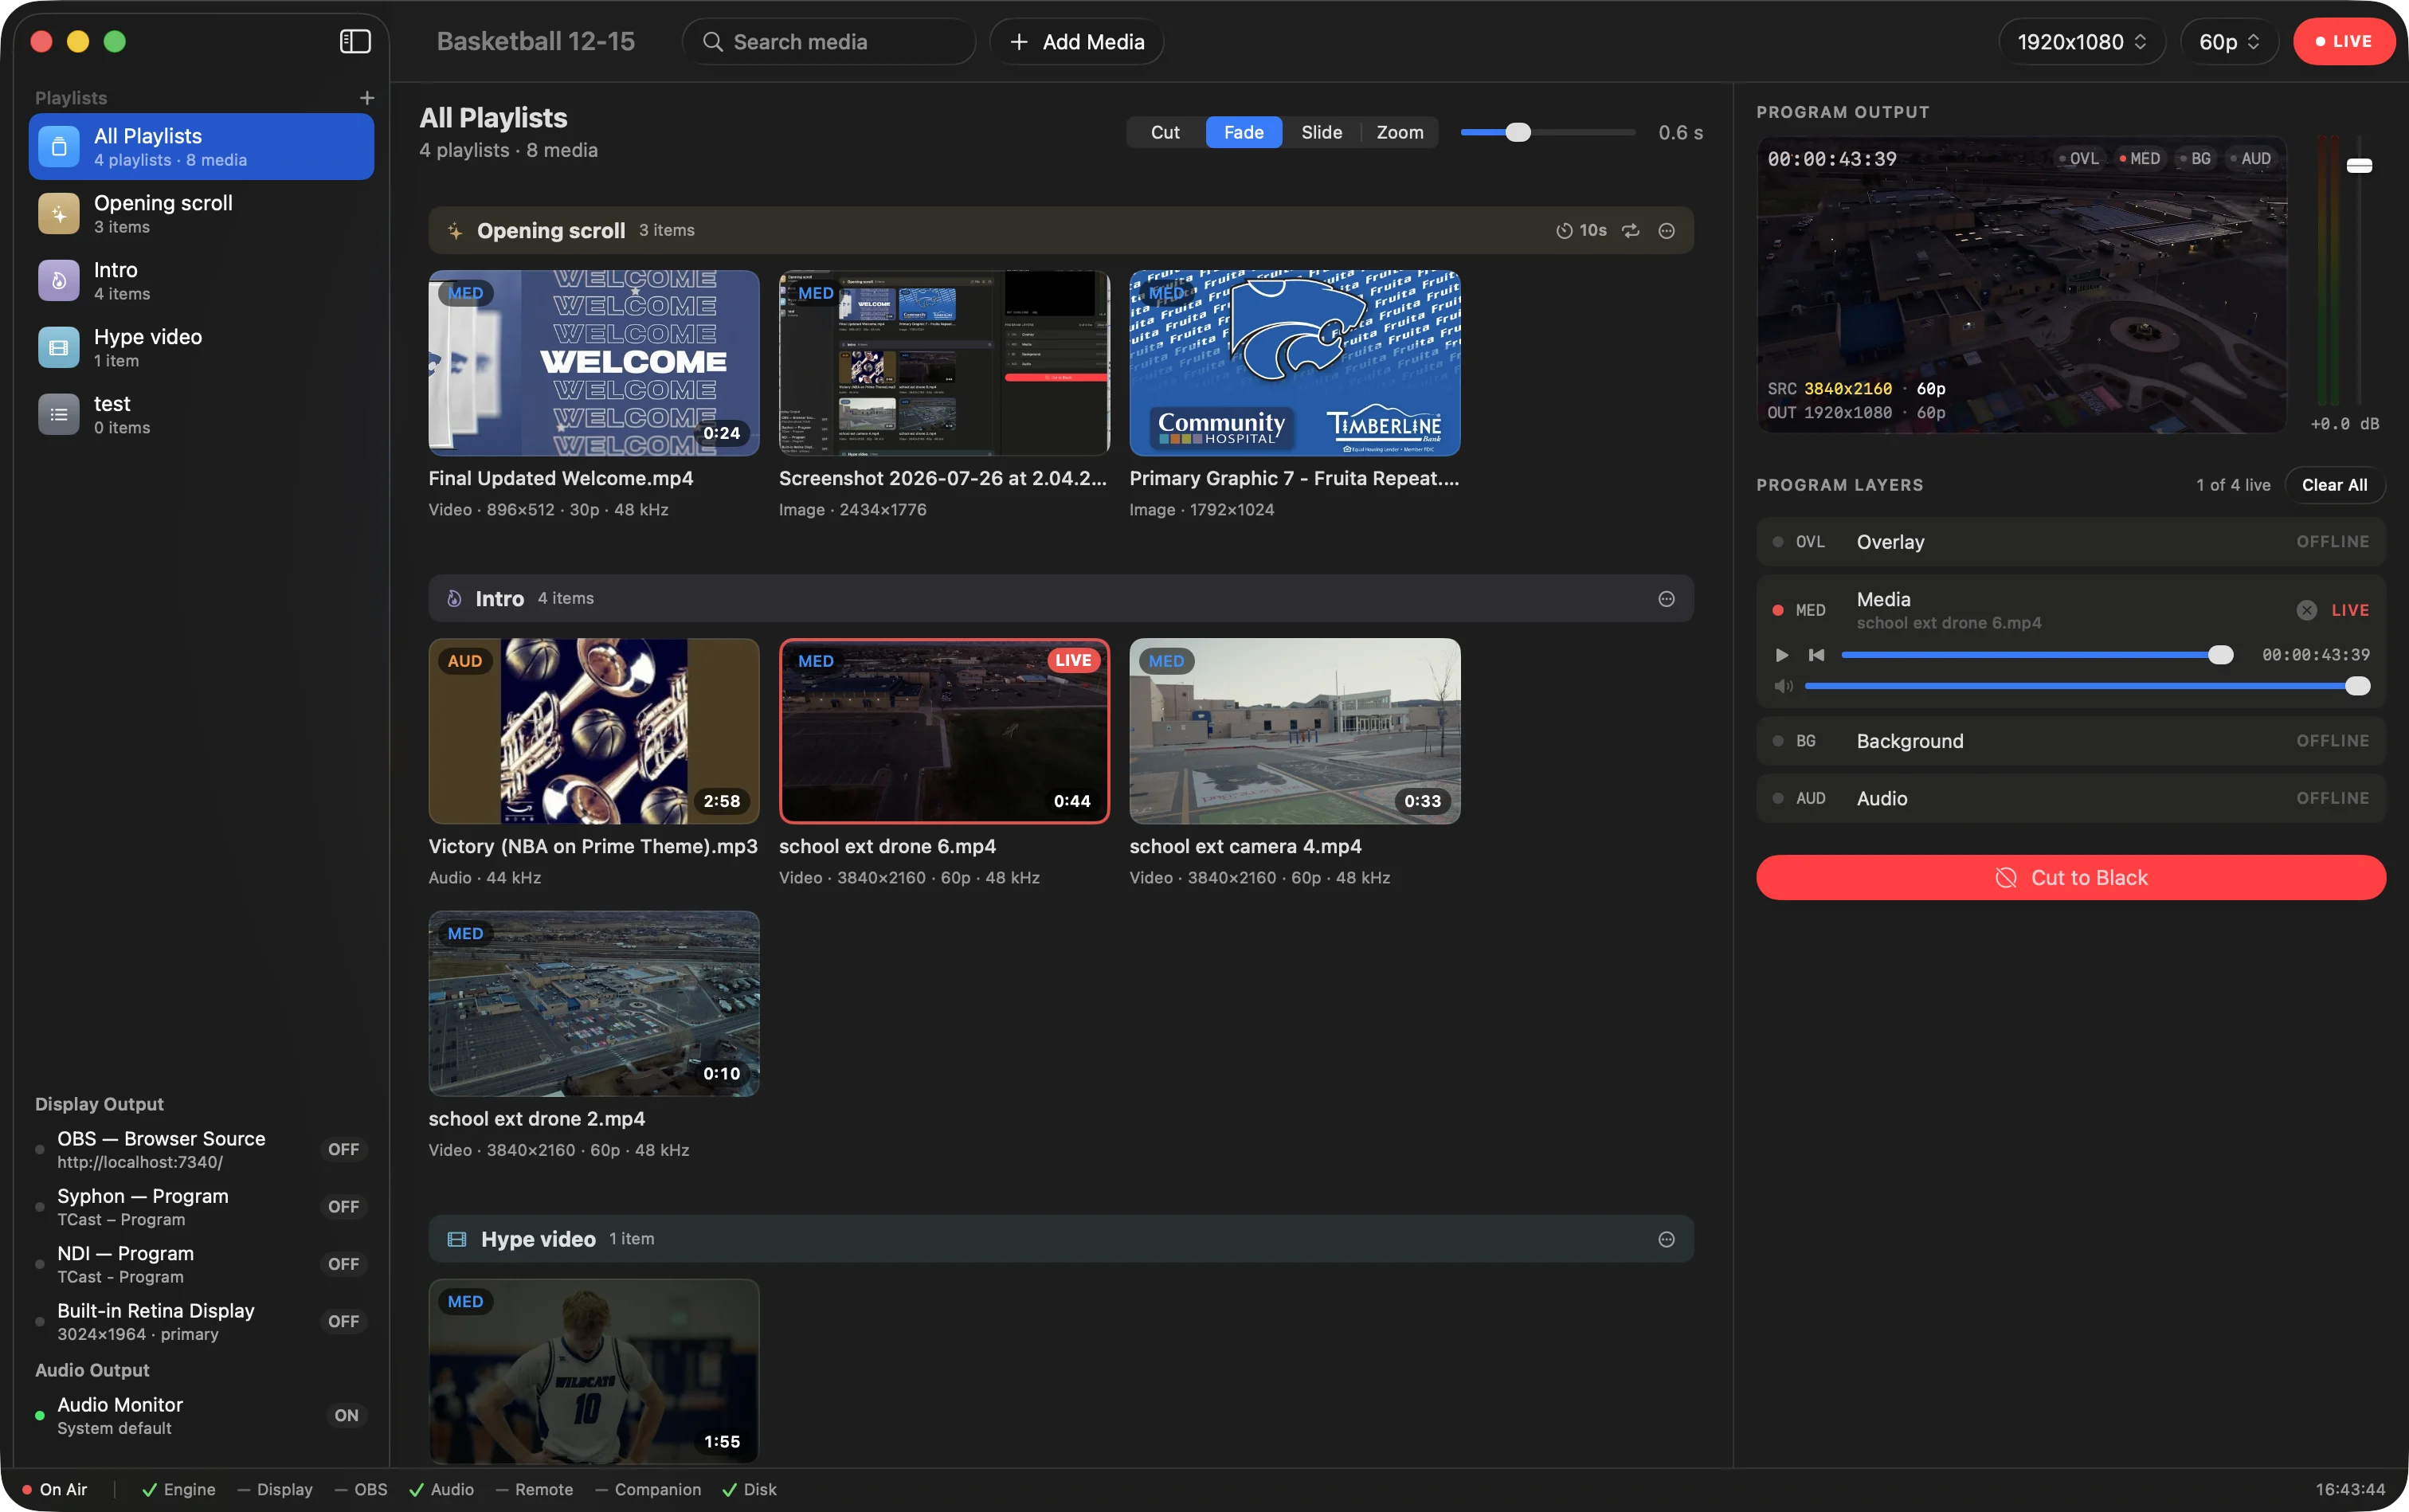Click the Remote status item

(535, 1489)
